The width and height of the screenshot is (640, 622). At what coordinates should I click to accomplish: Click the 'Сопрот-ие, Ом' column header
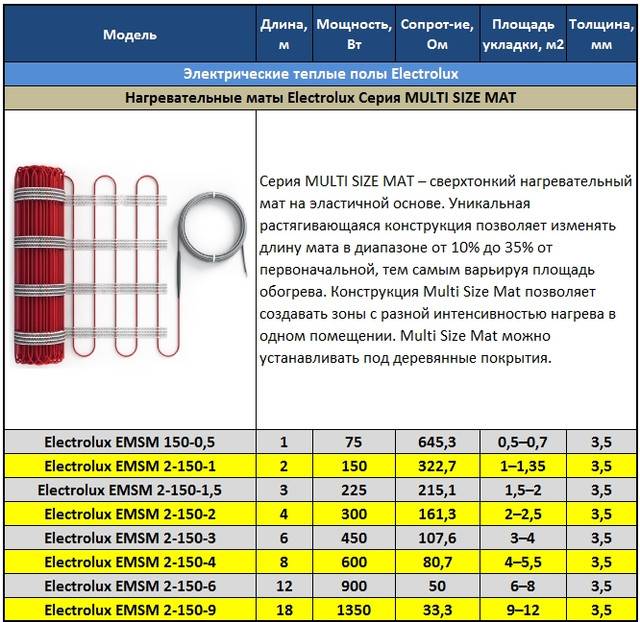(x=437, y=35)
